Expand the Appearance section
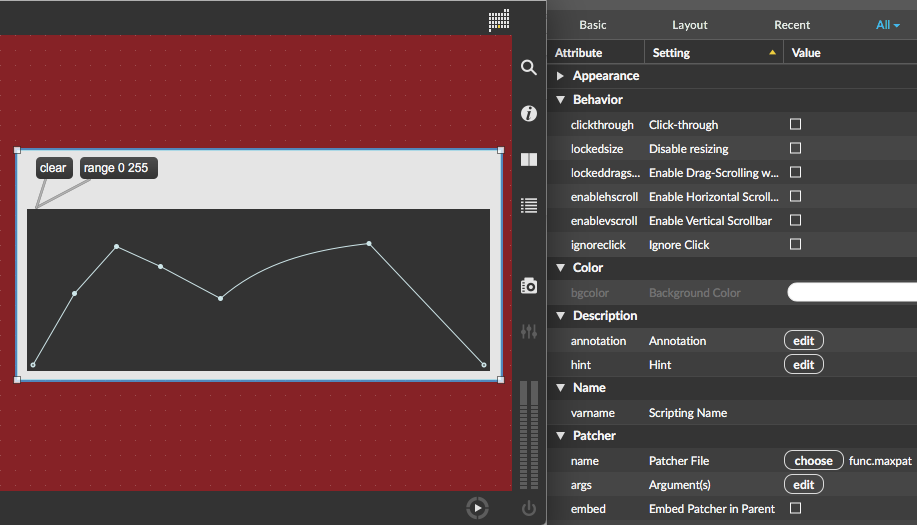The height and width of the screenshot is (525, 917). pyautogui.click(x=560, y=76)
